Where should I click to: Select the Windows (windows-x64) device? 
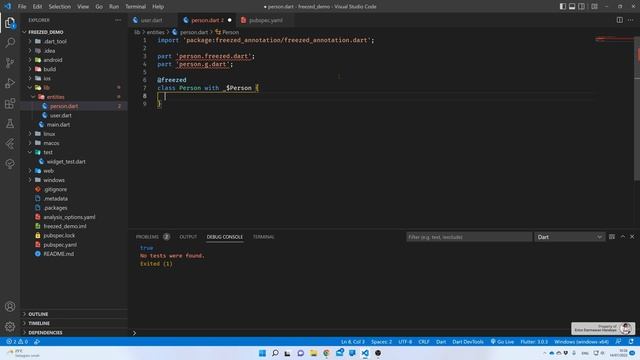581,342
